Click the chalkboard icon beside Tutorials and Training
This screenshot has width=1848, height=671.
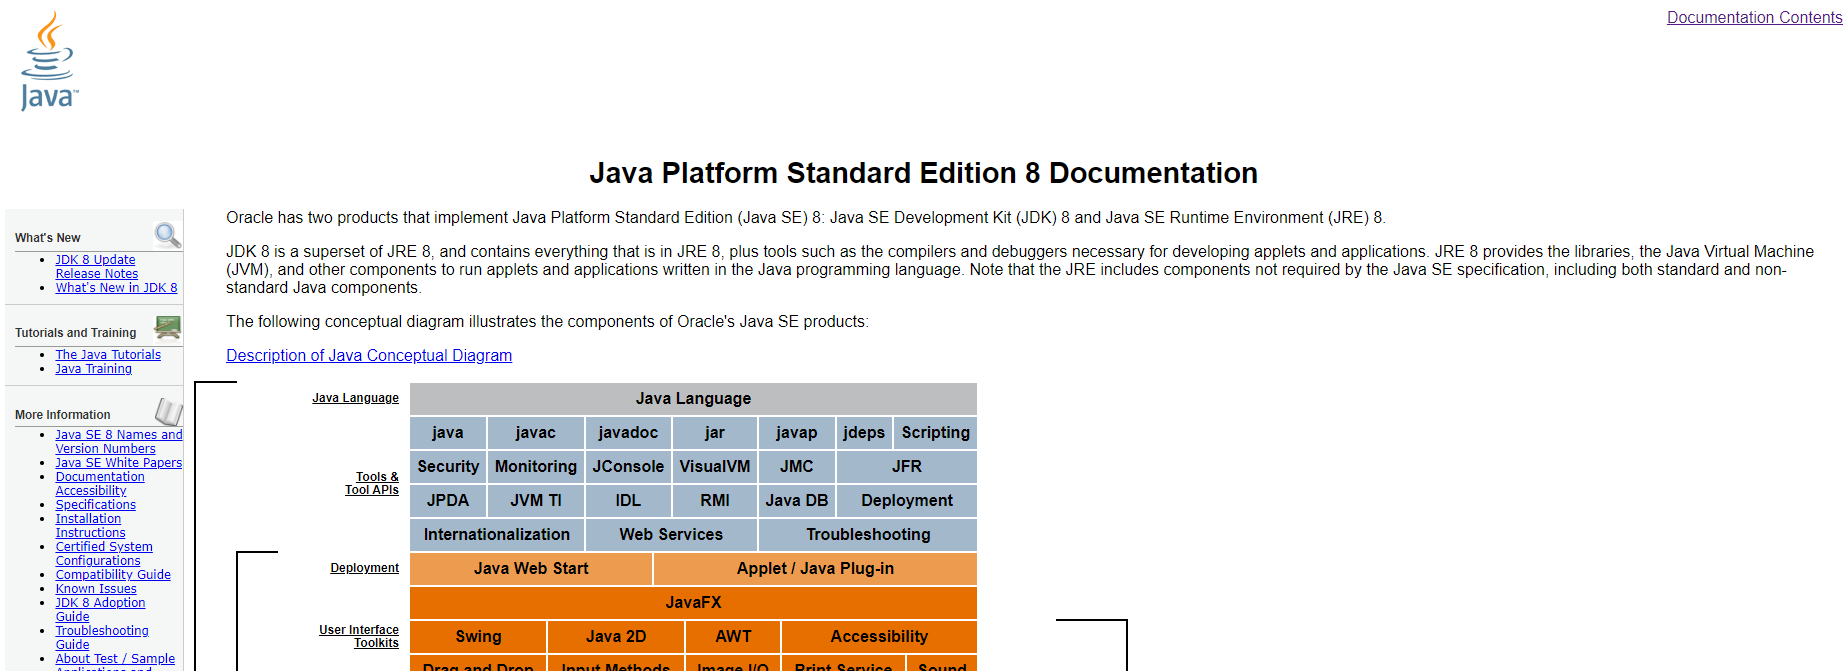pyautogui.click(x=167, y=327)
